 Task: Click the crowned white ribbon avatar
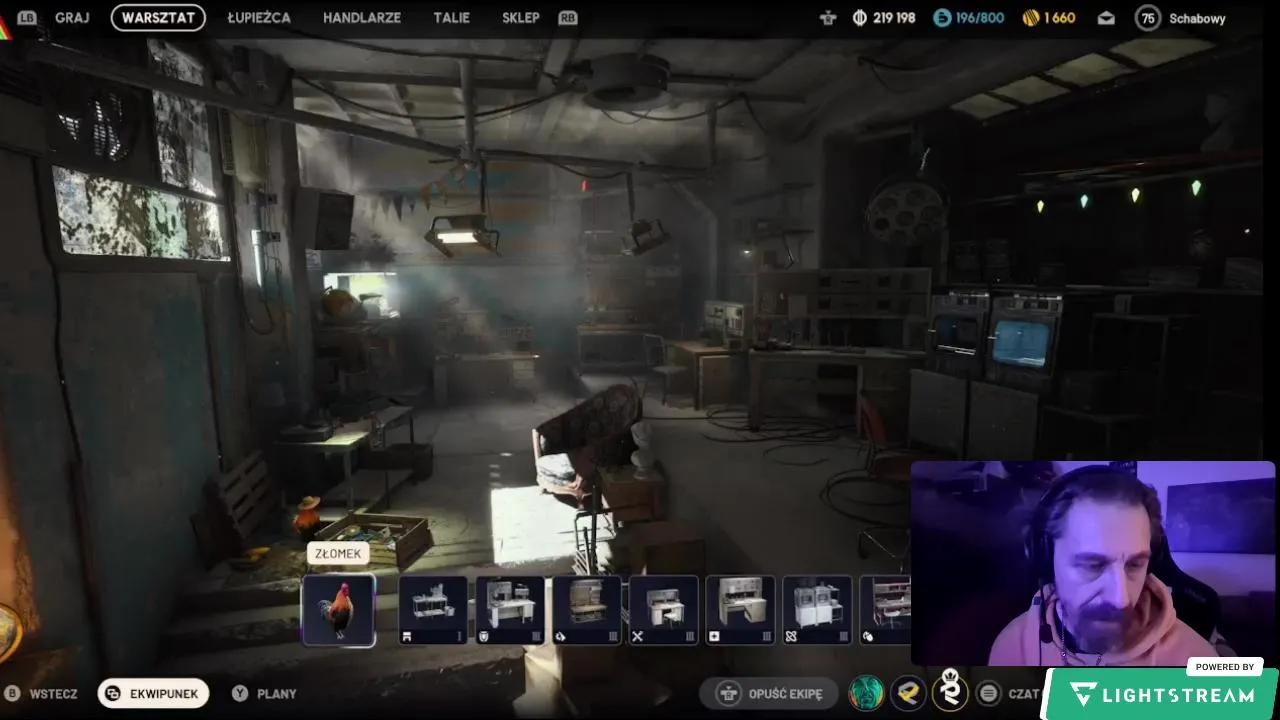pyautogui.click(x=949, y=692)
